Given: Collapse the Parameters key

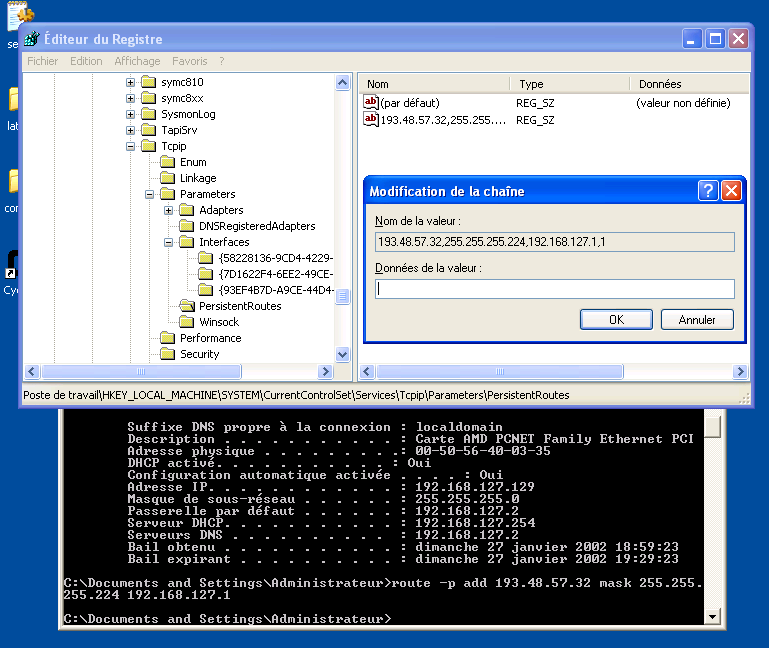Looking at the screenshot, I should tap(149, 194).
